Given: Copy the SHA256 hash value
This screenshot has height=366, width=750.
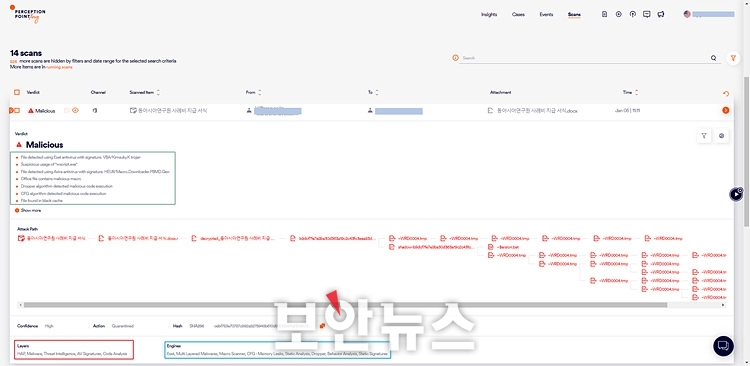Looking at the screenshot, I should (322, 326).
